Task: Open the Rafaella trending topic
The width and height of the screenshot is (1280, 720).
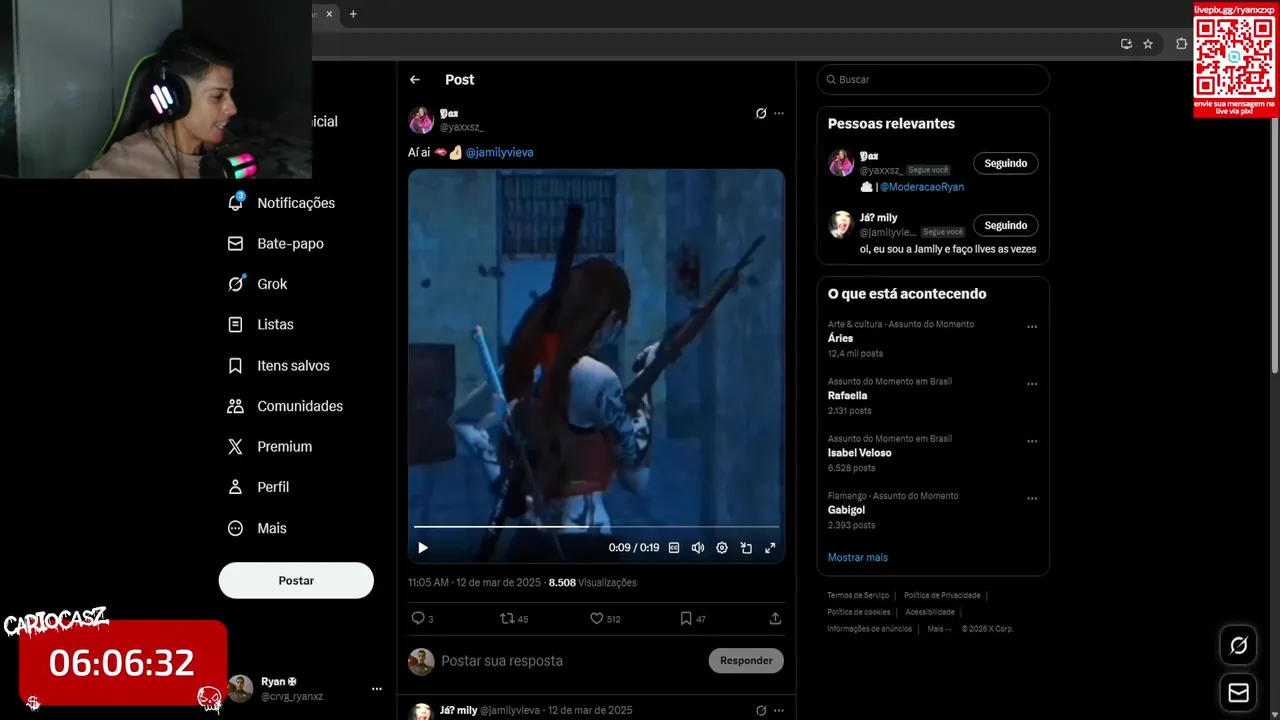Action: [x=848, y=396]
